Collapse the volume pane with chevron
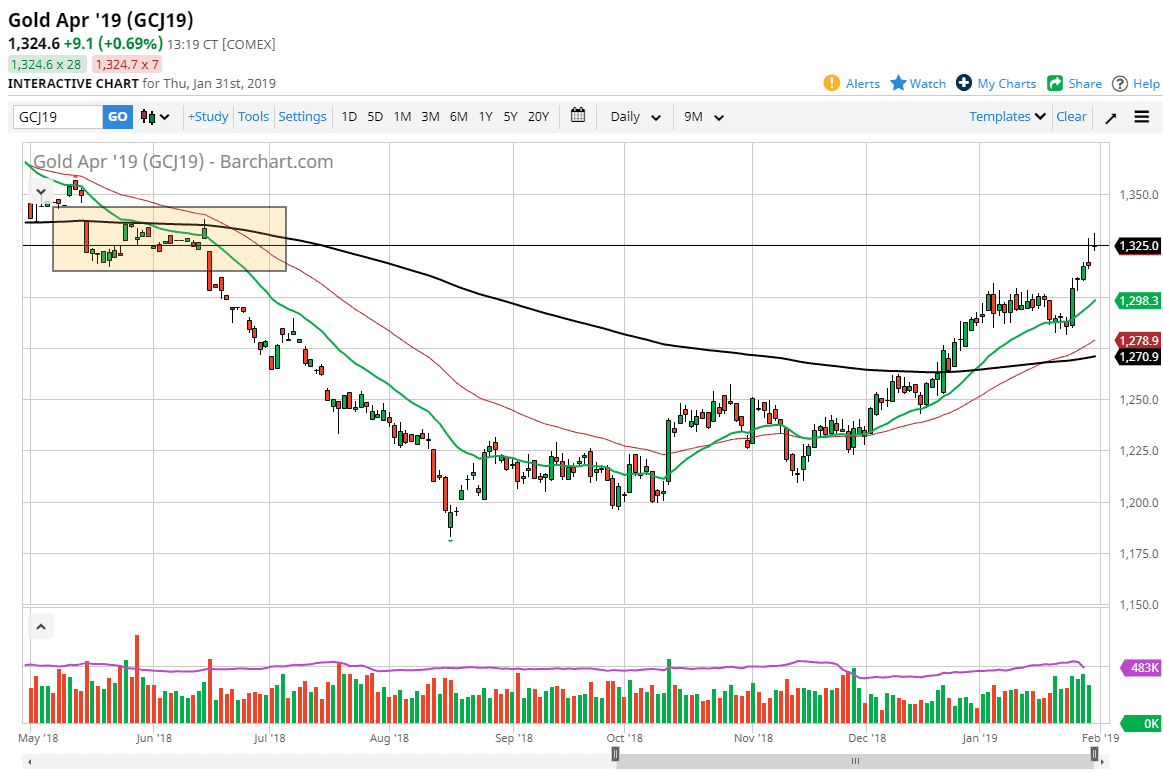1163x773 pixels. (x=41, y=627)
